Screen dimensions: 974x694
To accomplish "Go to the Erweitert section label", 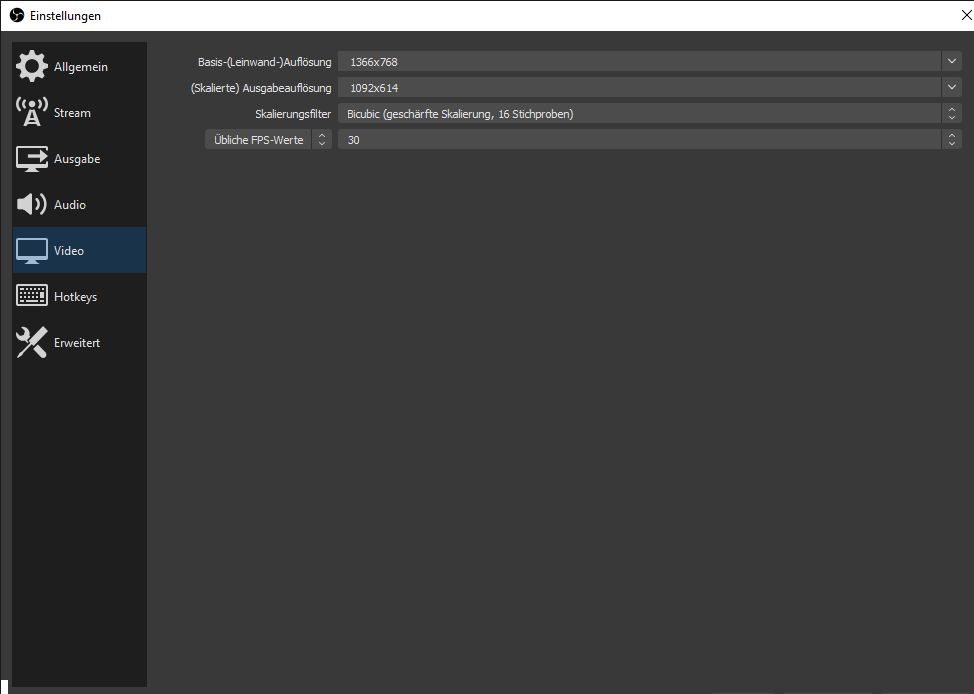I will [77, 343].
